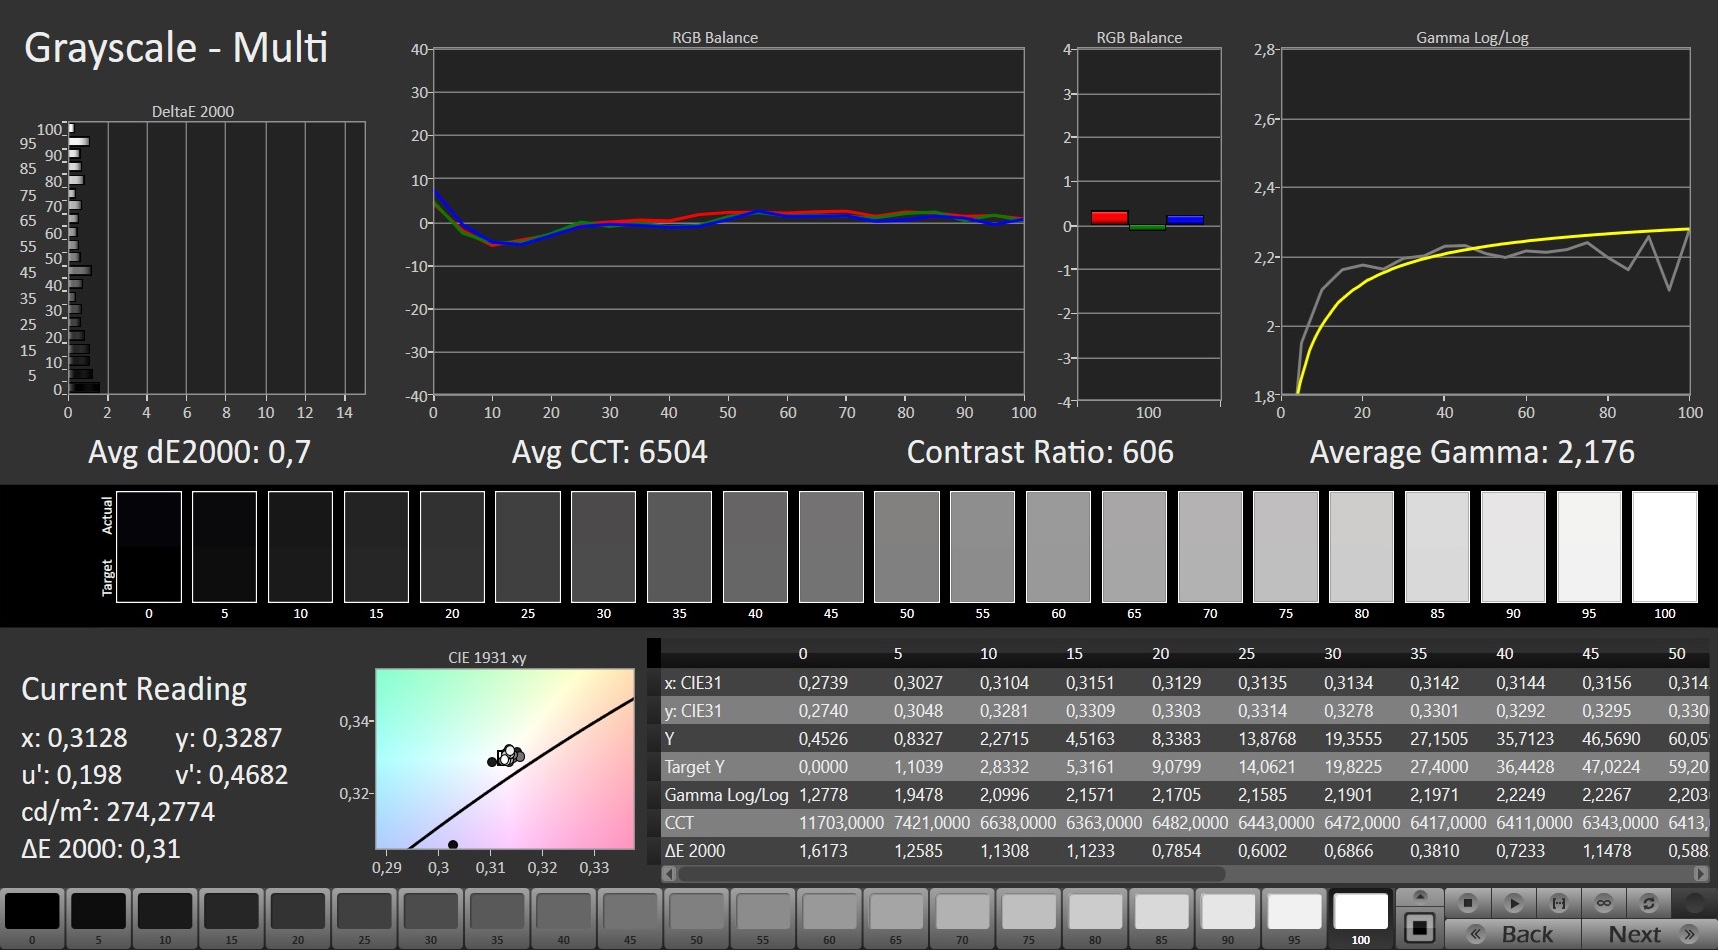Click the Avg dE2000: 0,7 readout
The width and height of the screenshot is (1718, 950).
(x=200, y=452)
